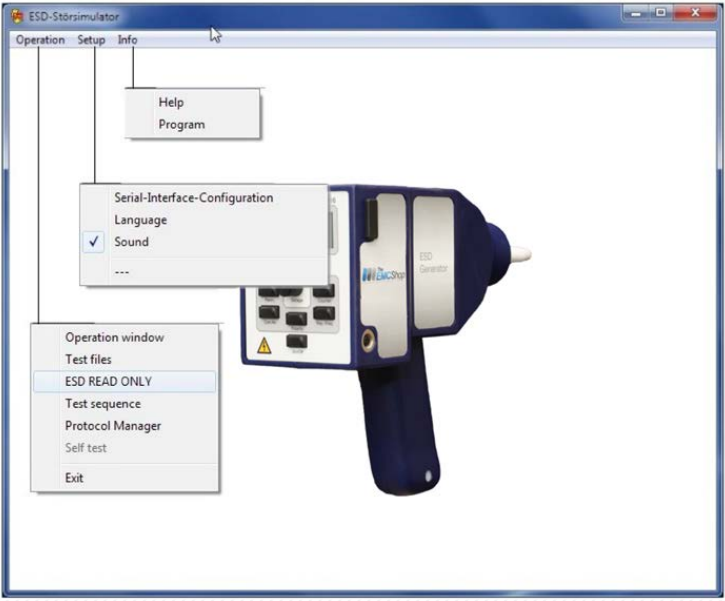Click the ESD-Störsimulator app icon in title bar
This screenshot has width=725, height=601.
point(17,17)
